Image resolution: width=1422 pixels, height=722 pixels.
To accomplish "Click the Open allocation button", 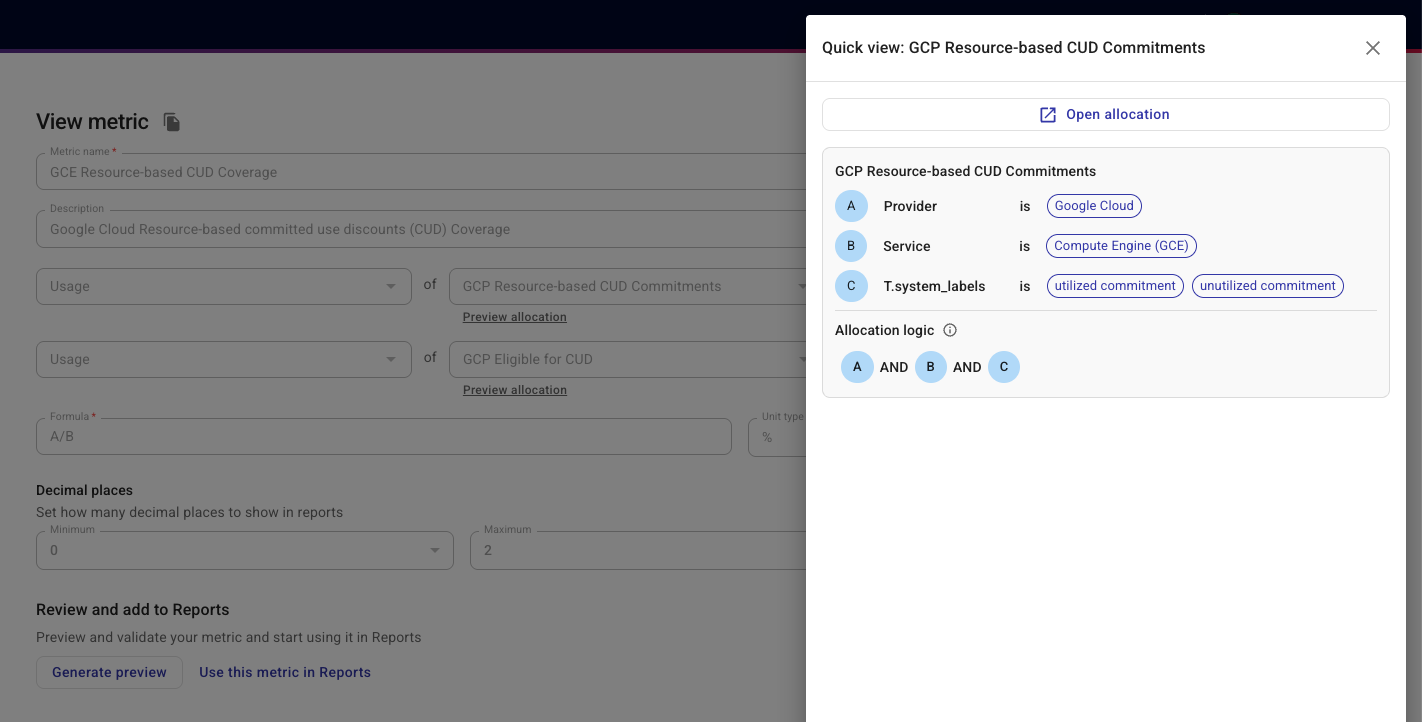I will (1105, 114).
